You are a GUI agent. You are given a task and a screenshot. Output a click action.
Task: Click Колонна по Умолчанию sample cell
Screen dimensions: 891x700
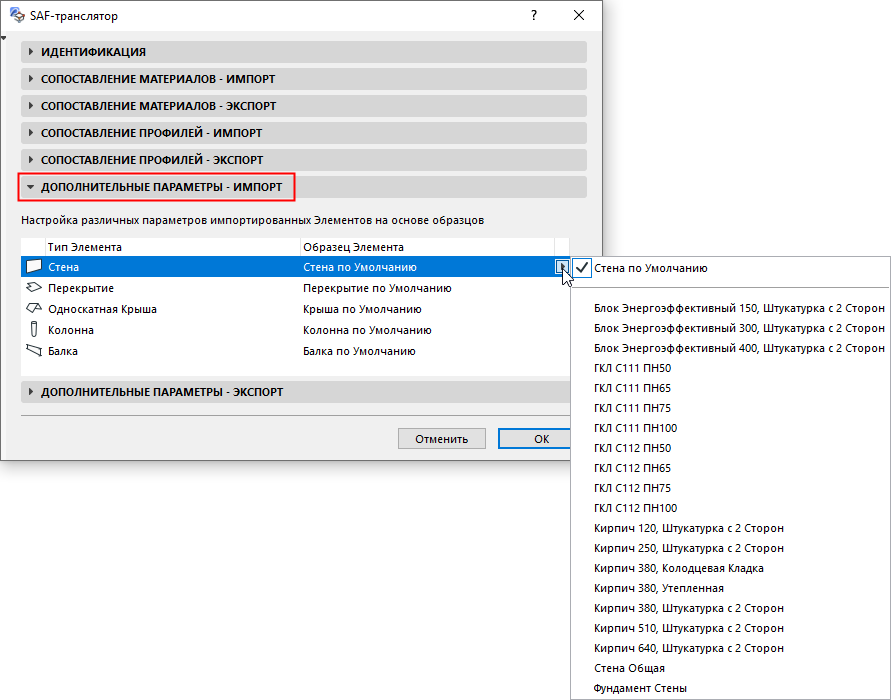coord(367,330)
